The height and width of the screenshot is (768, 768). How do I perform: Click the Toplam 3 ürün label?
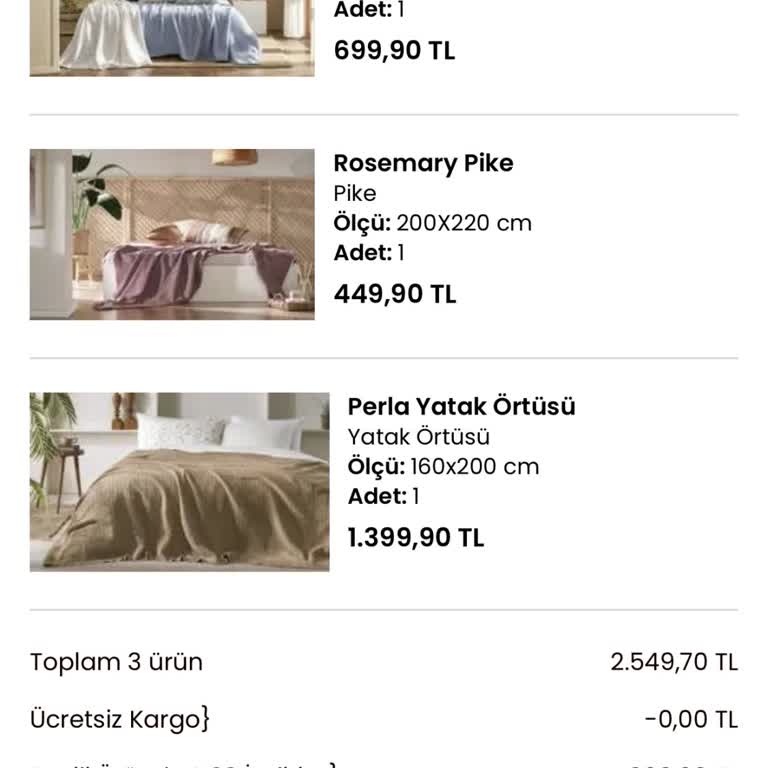pyautogui.click(x=116, y=662)
